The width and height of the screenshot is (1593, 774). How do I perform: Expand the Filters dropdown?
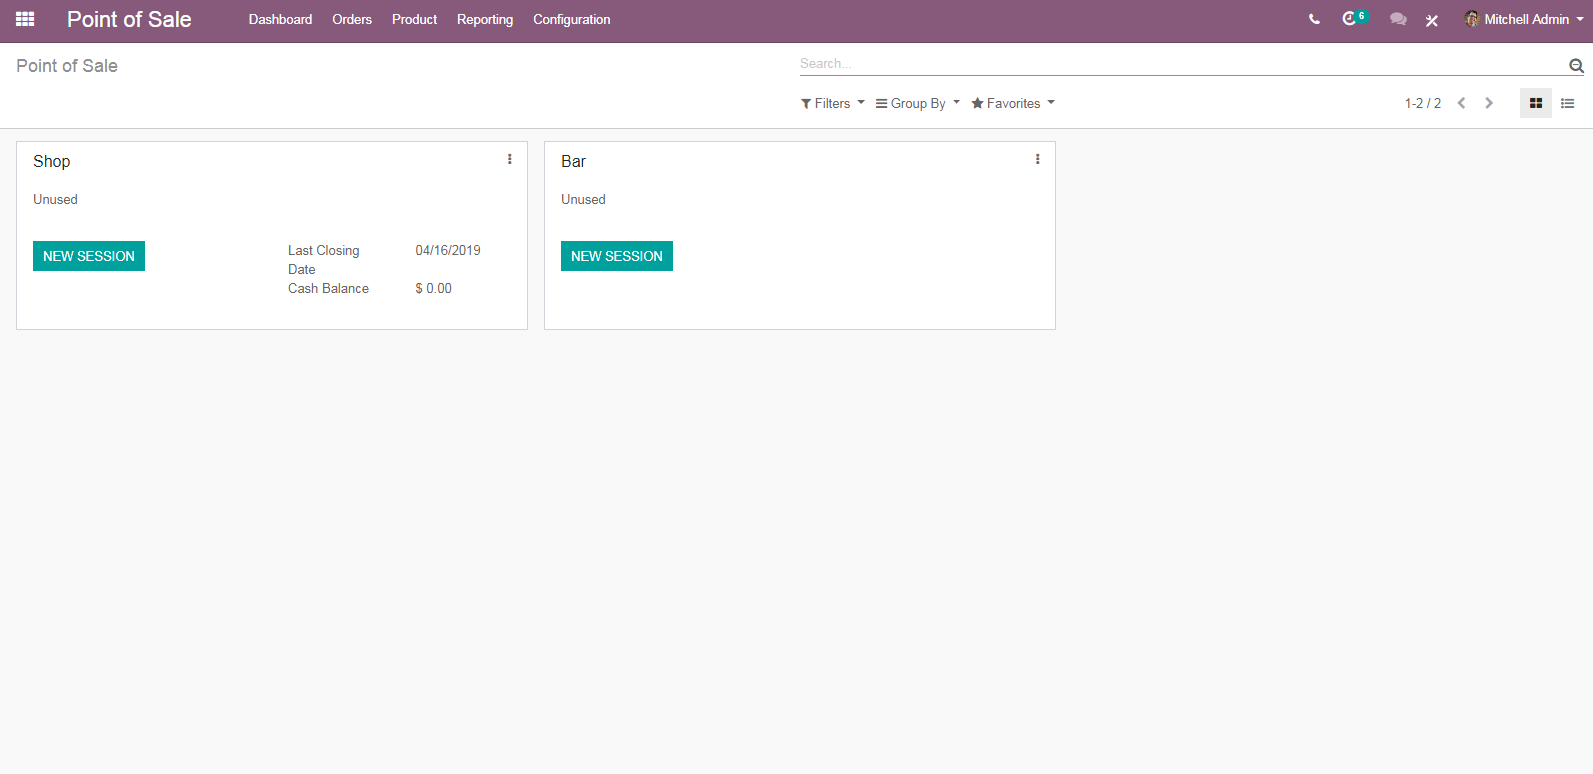coord(832,103)
